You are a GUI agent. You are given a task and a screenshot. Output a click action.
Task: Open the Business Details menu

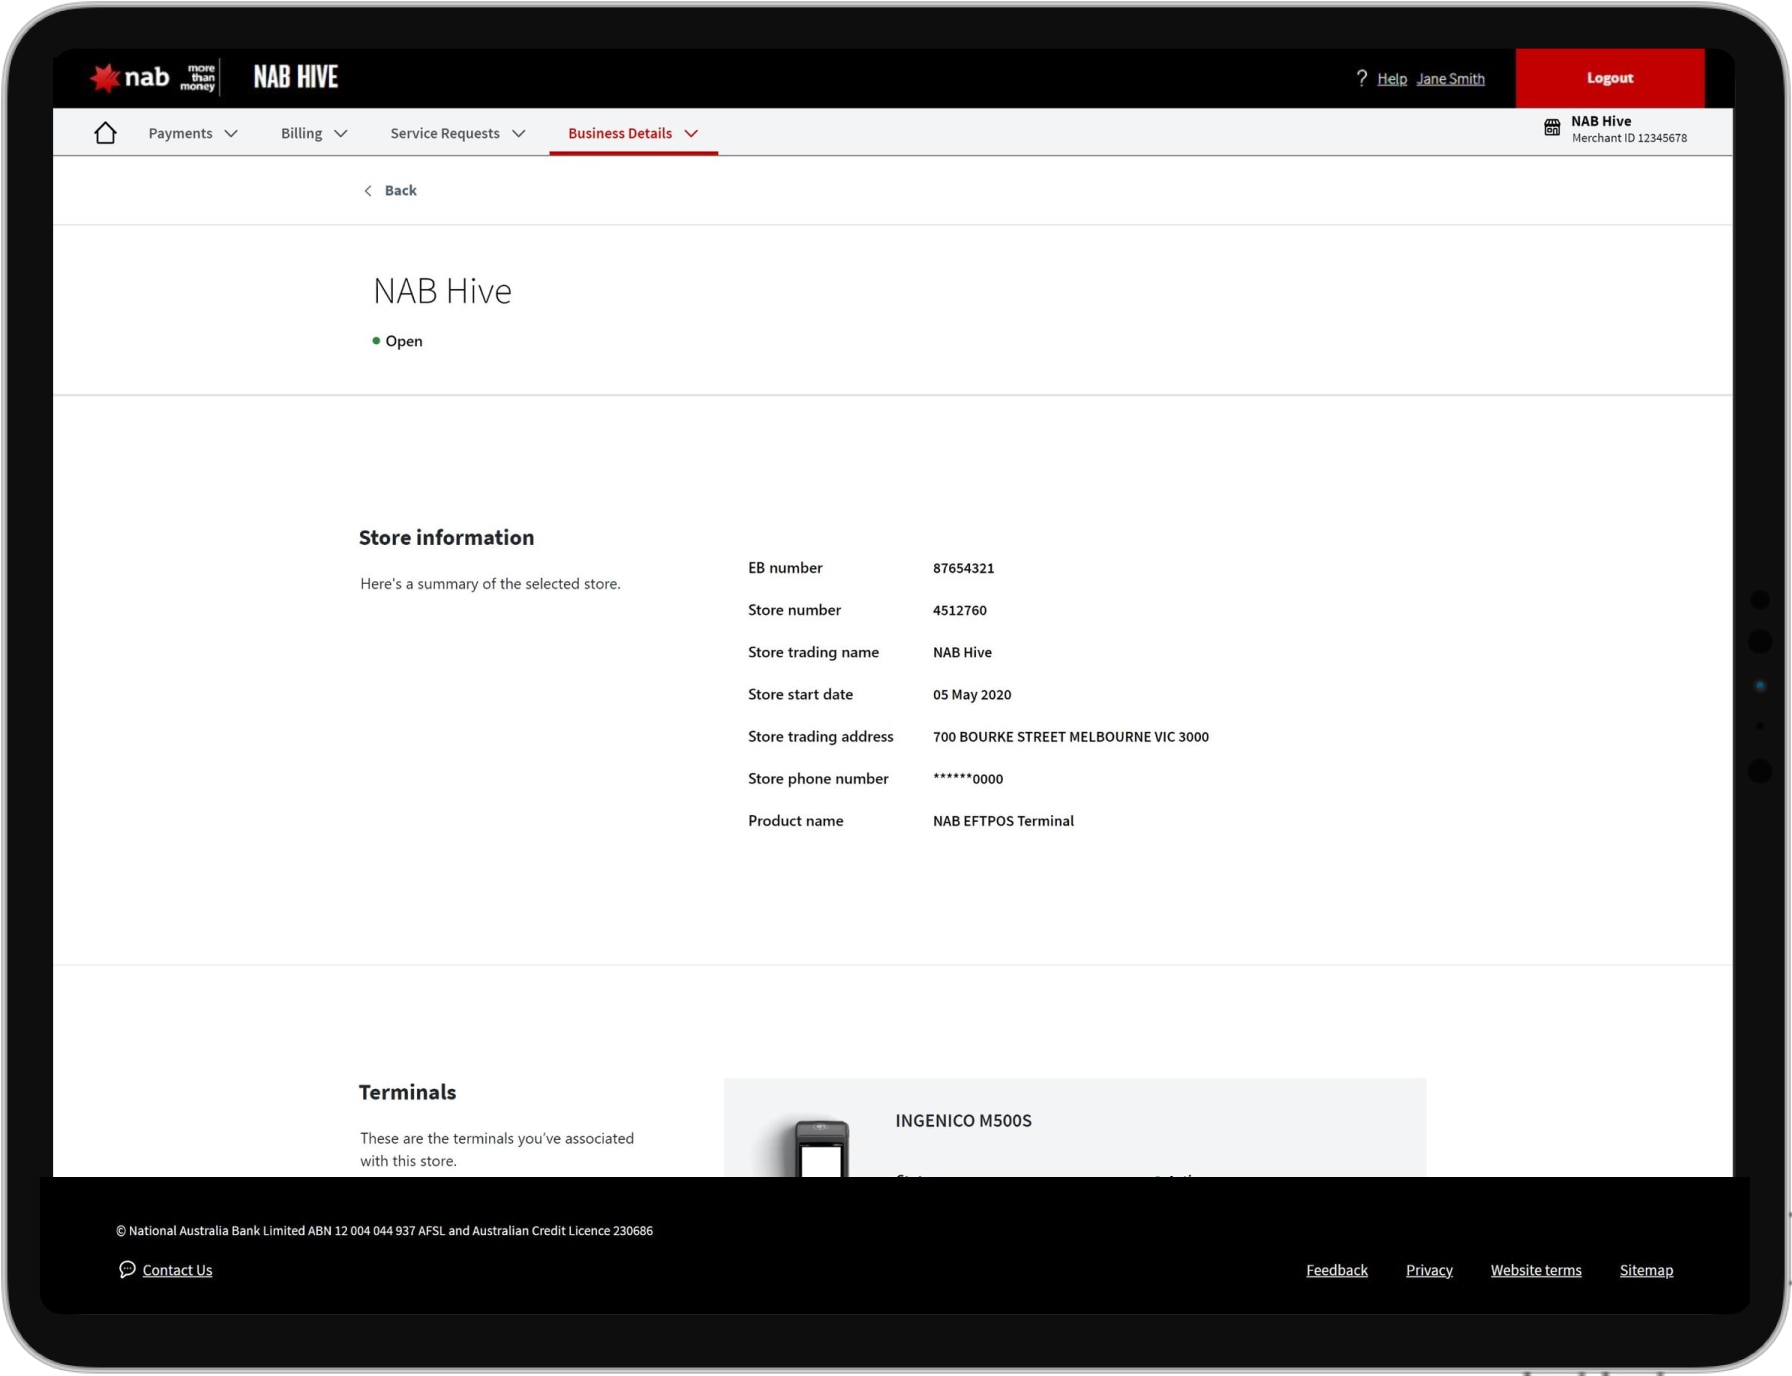[632, 133]
